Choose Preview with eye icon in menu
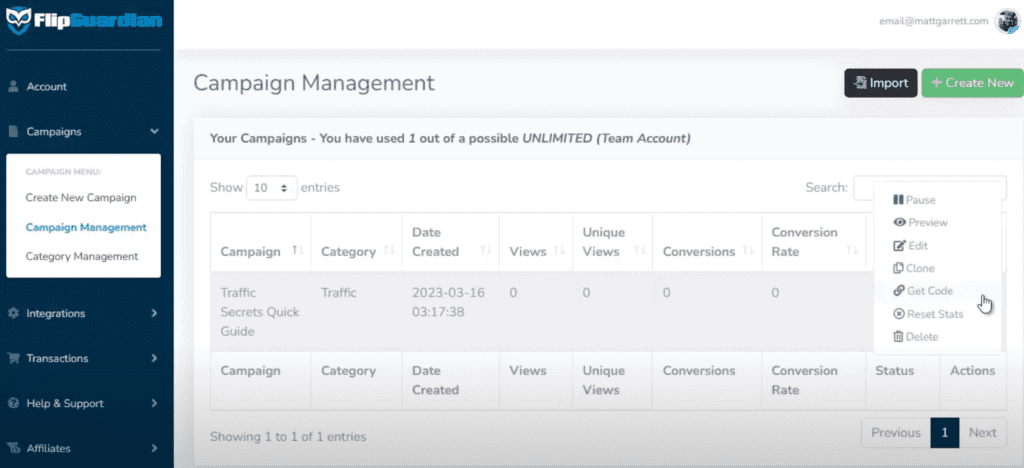1024x468 pixels. point(920,222)
